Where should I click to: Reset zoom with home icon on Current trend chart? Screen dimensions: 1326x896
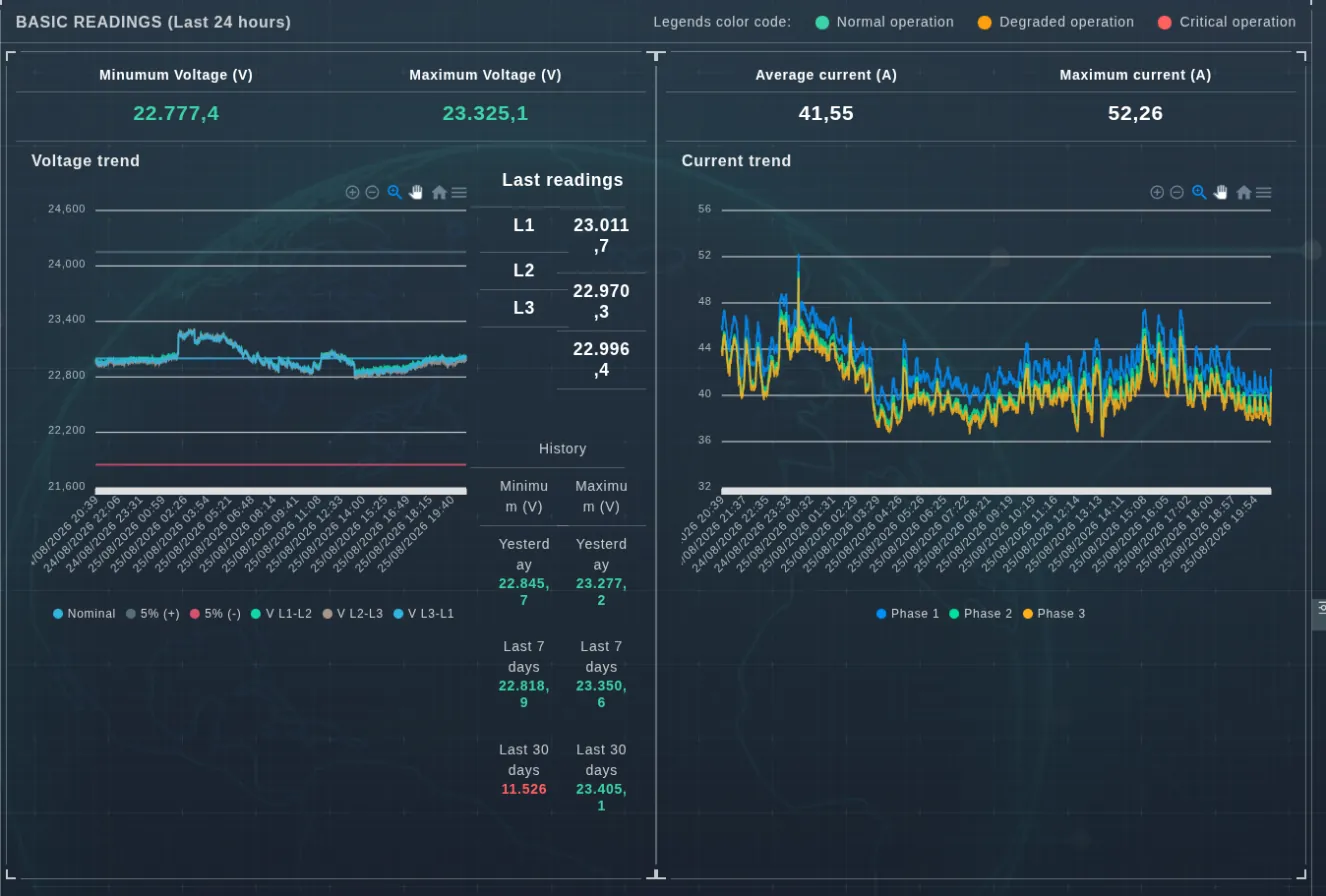[1244, 192]
